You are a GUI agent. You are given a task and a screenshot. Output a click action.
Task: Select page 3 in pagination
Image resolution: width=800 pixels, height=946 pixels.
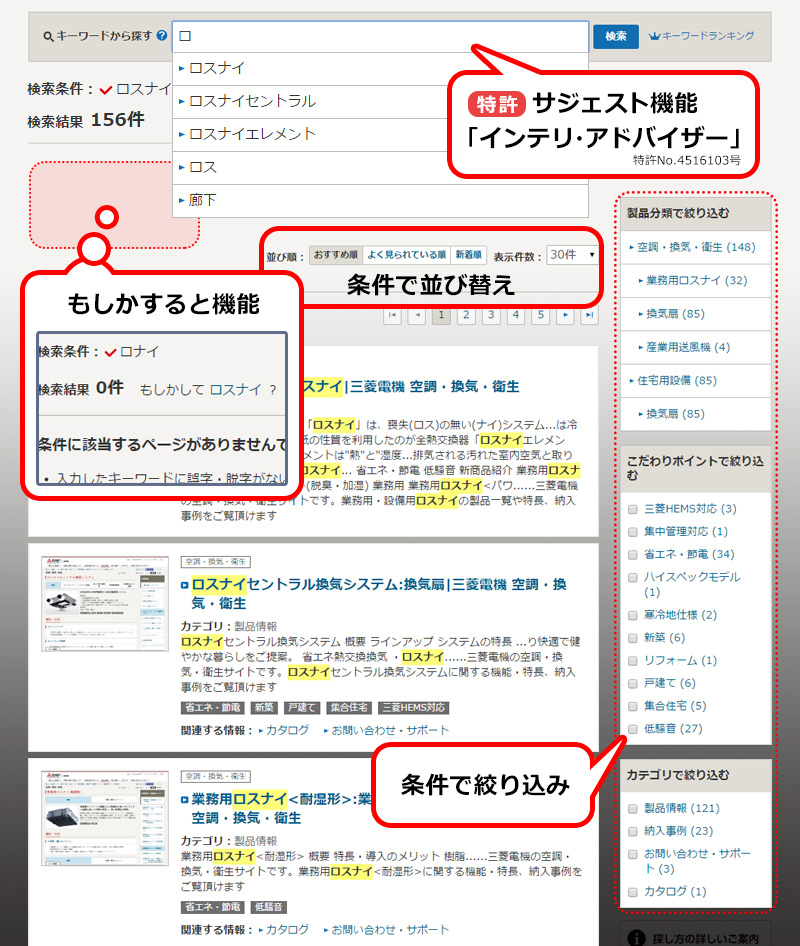(x=491, y=315)
